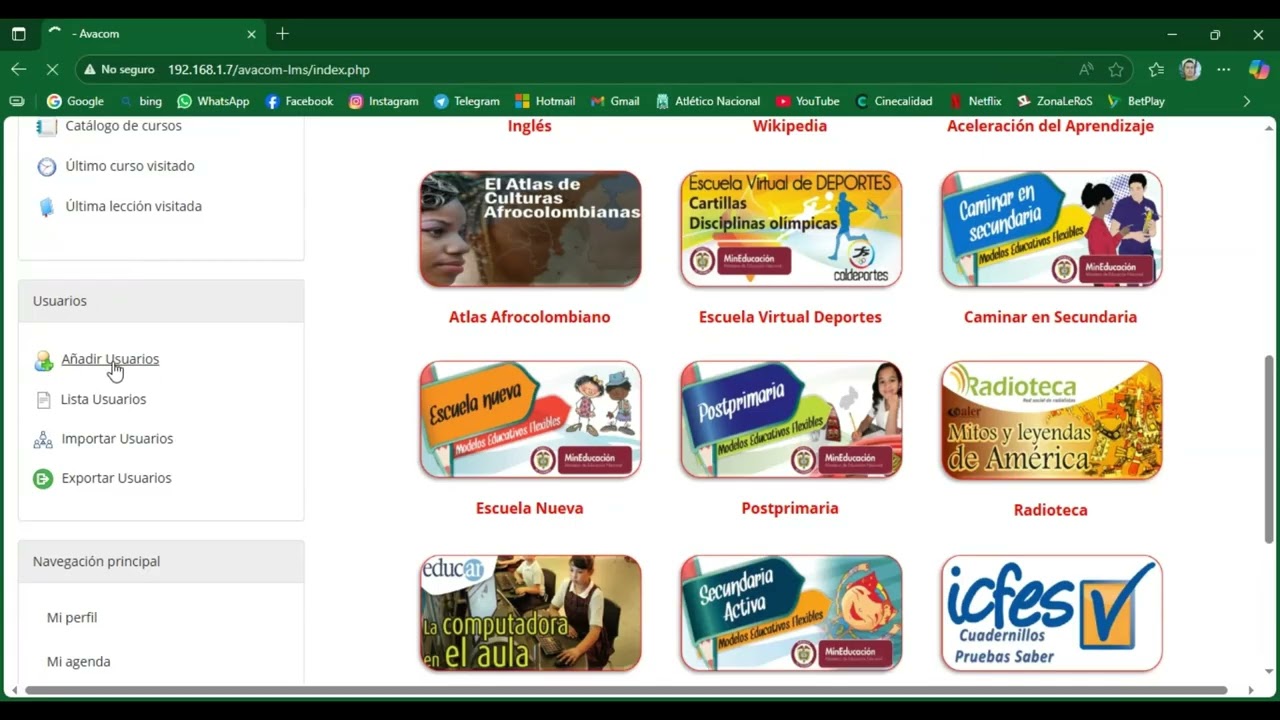Viewport: 1280px width, 720px height.
Task: Click the Navegación principal panel header
Action: [161, 562]
